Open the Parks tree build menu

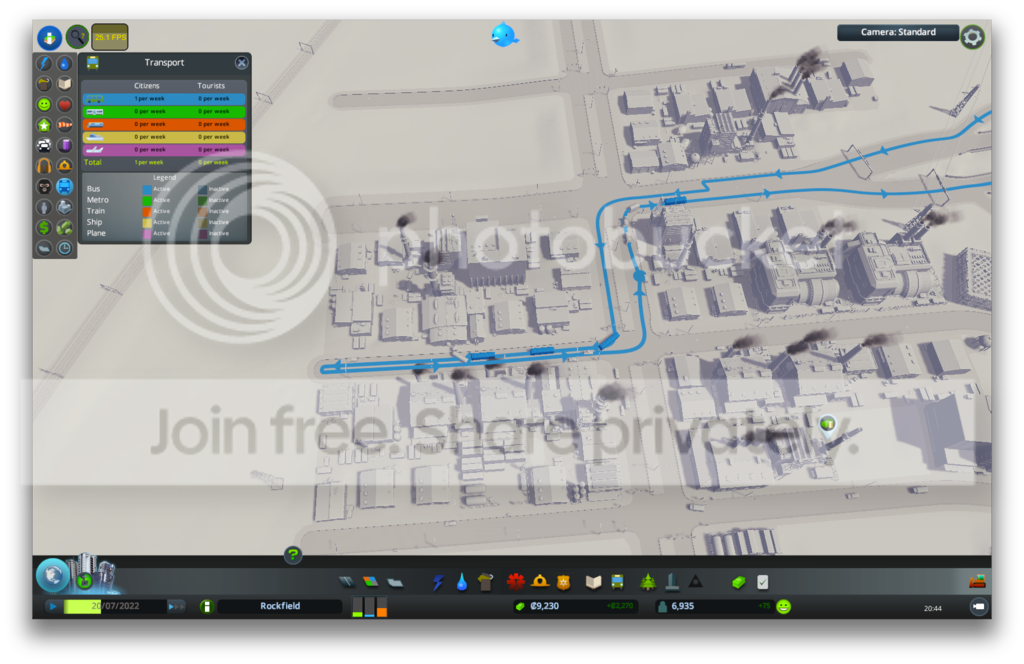(x=648, y=582)
